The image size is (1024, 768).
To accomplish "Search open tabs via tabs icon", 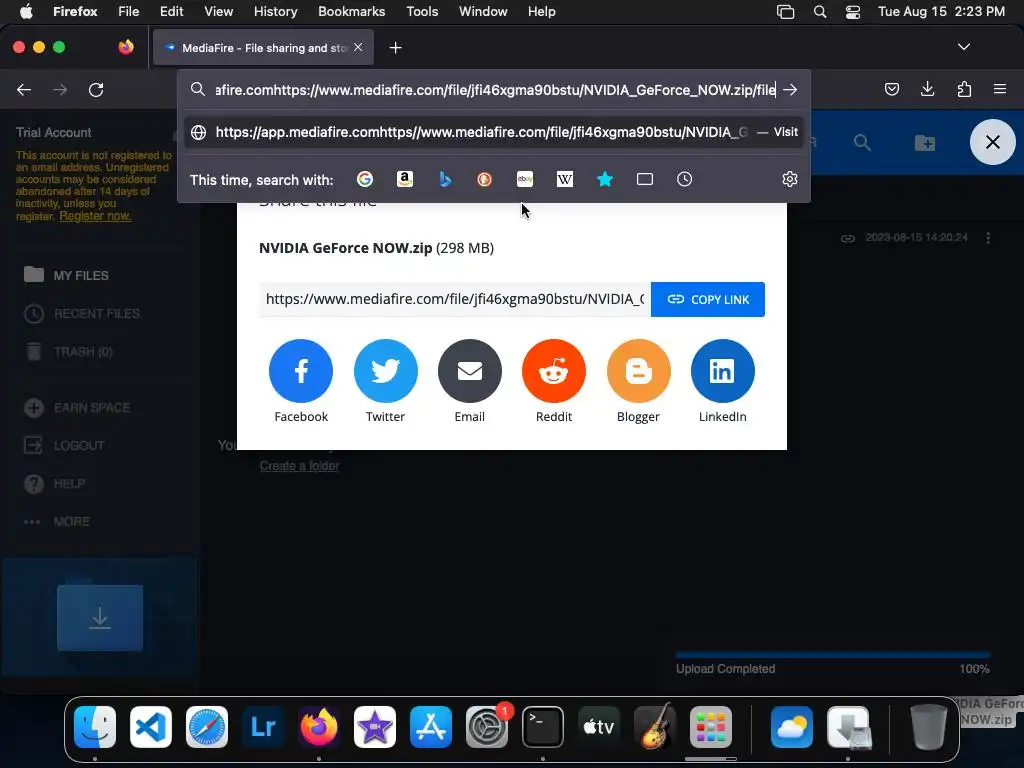I will pyautogui.click(x=645, y=179).
